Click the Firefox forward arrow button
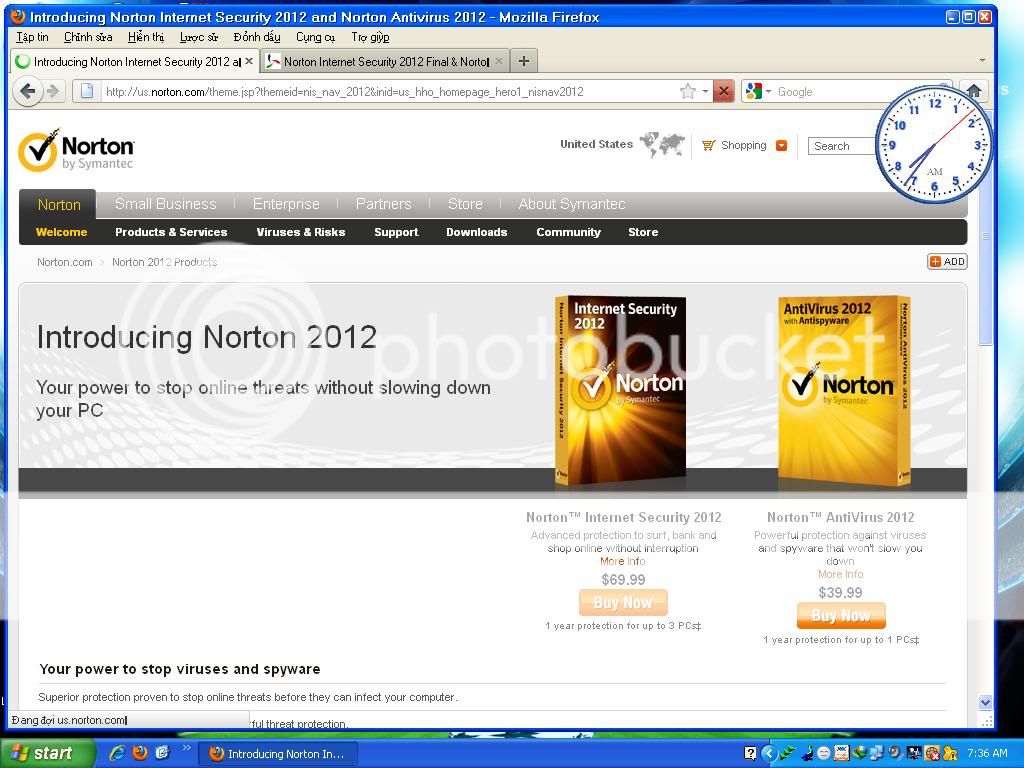This screenshot has width=1024, height=768. pos(54,91)
